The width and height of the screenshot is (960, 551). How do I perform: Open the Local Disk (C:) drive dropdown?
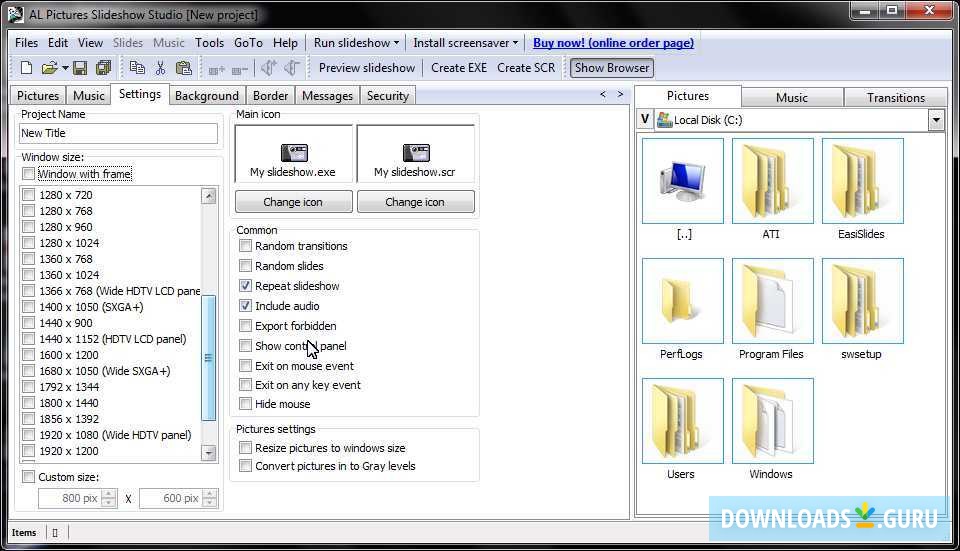936,120
